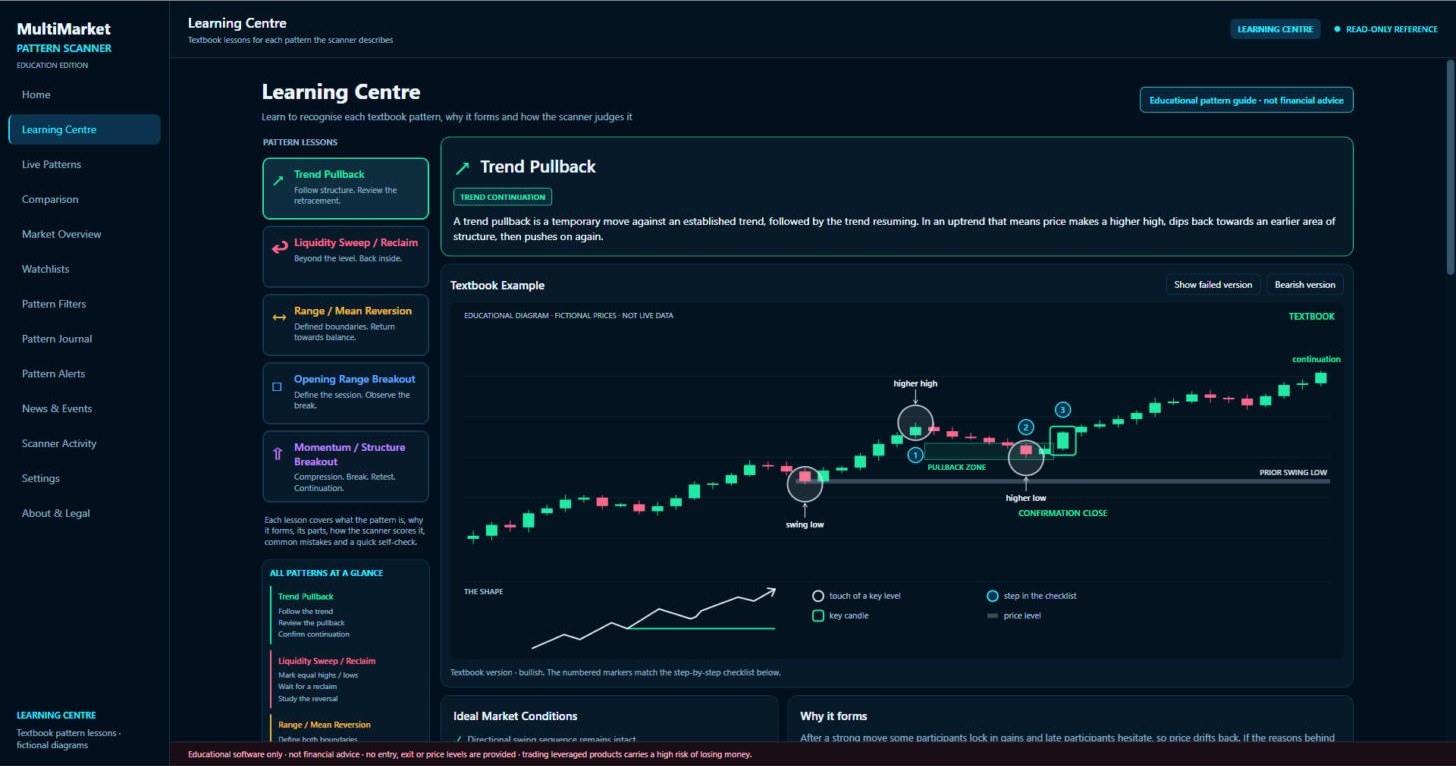The height and width of the screenshot is (766, 1456).
Task: Select the Trend Pullback lesson card
Action: pos(346,188)
